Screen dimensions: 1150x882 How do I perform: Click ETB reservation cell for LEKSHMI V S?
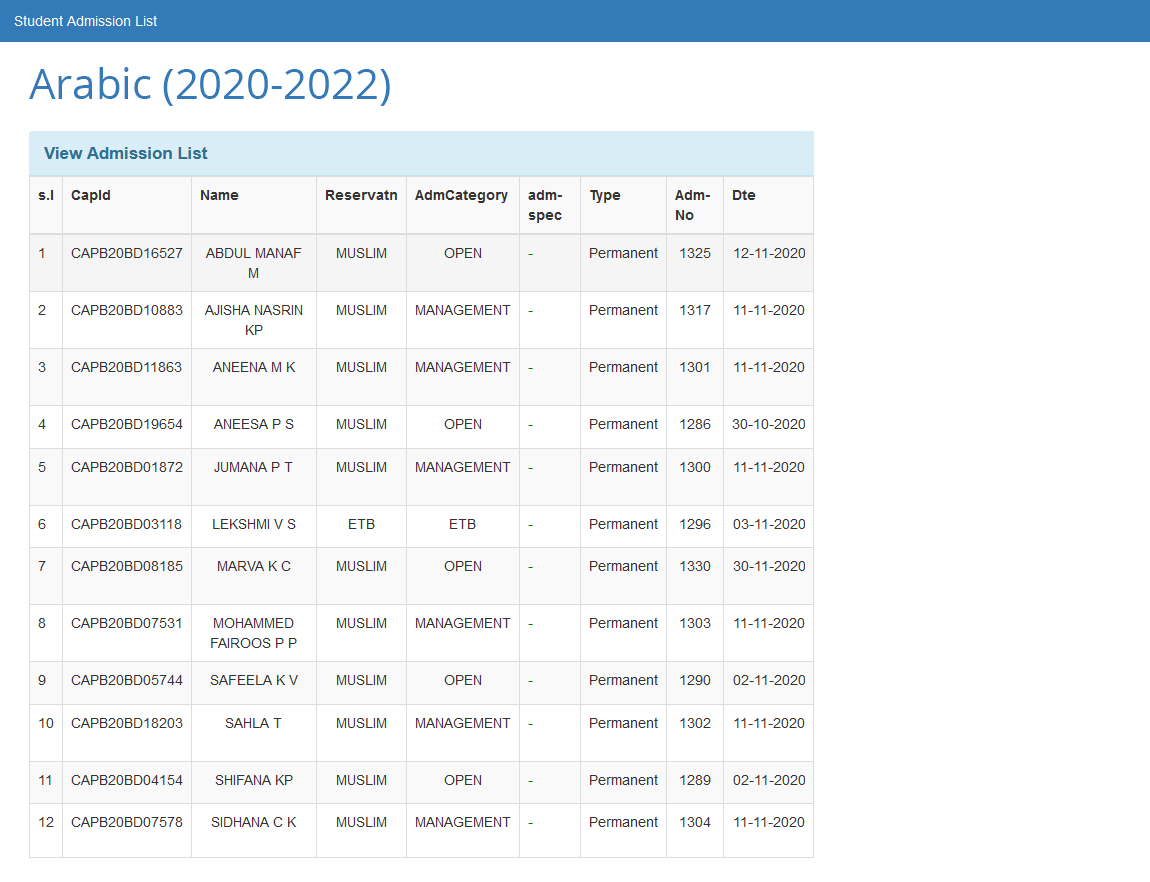361,524
